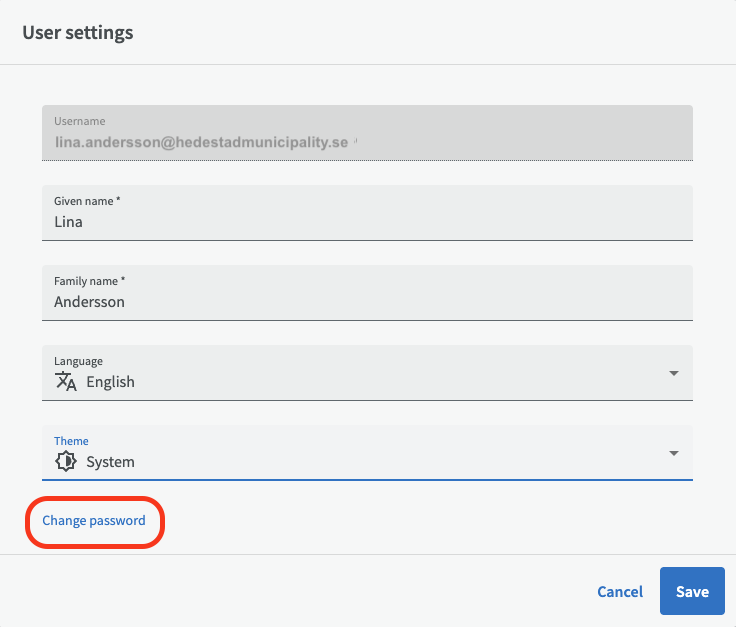The image size is (736, 627).
Task: Open the Change password link
Action: pos(94,521)
